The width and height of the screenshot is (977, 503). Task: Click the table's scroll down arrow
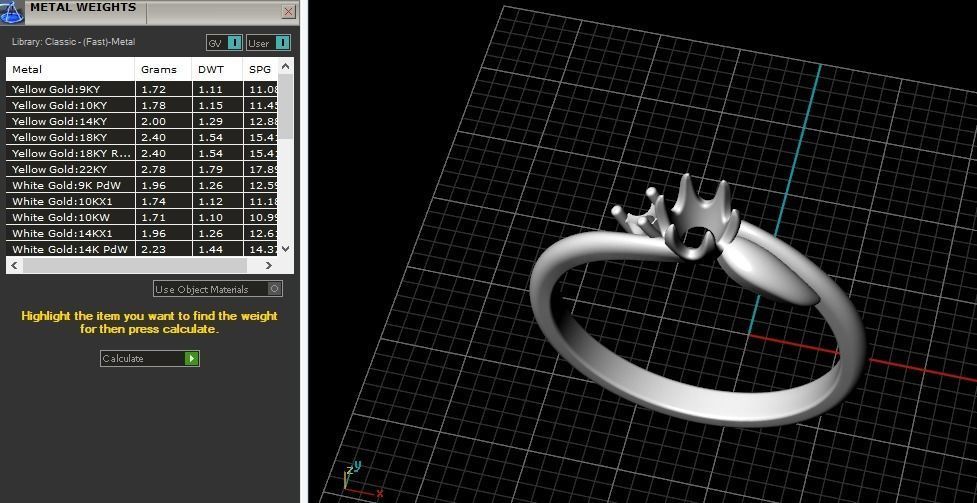pos(285,248)
